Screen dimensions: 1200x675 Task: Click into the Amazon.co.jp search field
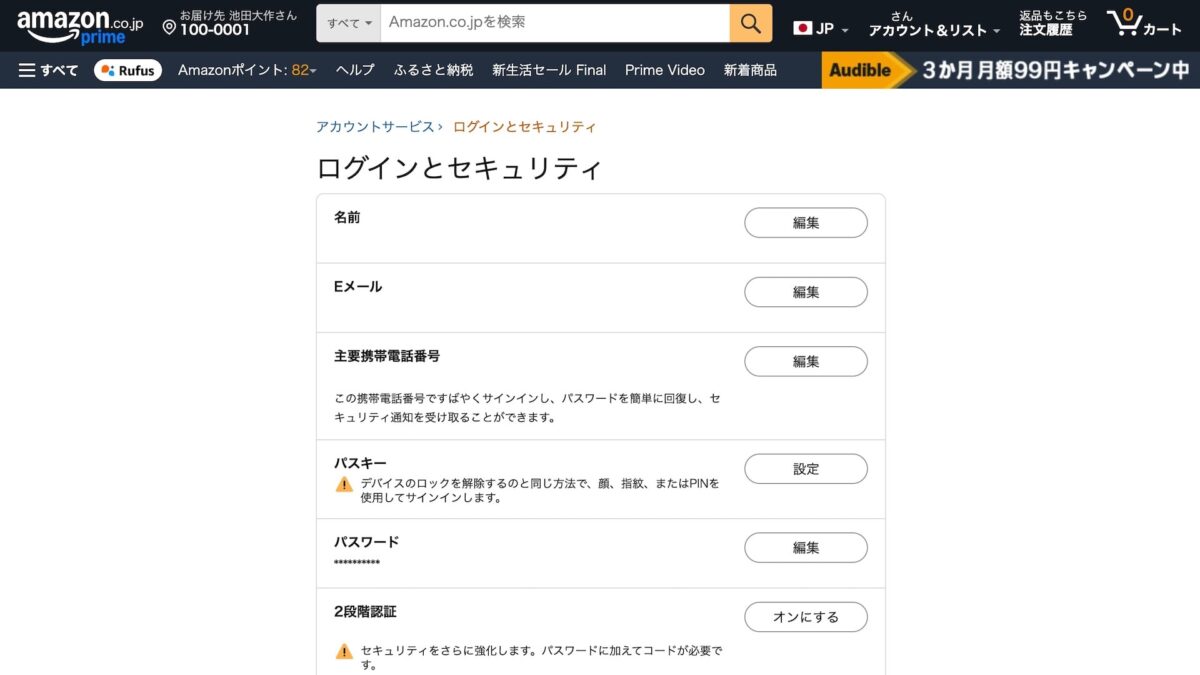(555, 23)
